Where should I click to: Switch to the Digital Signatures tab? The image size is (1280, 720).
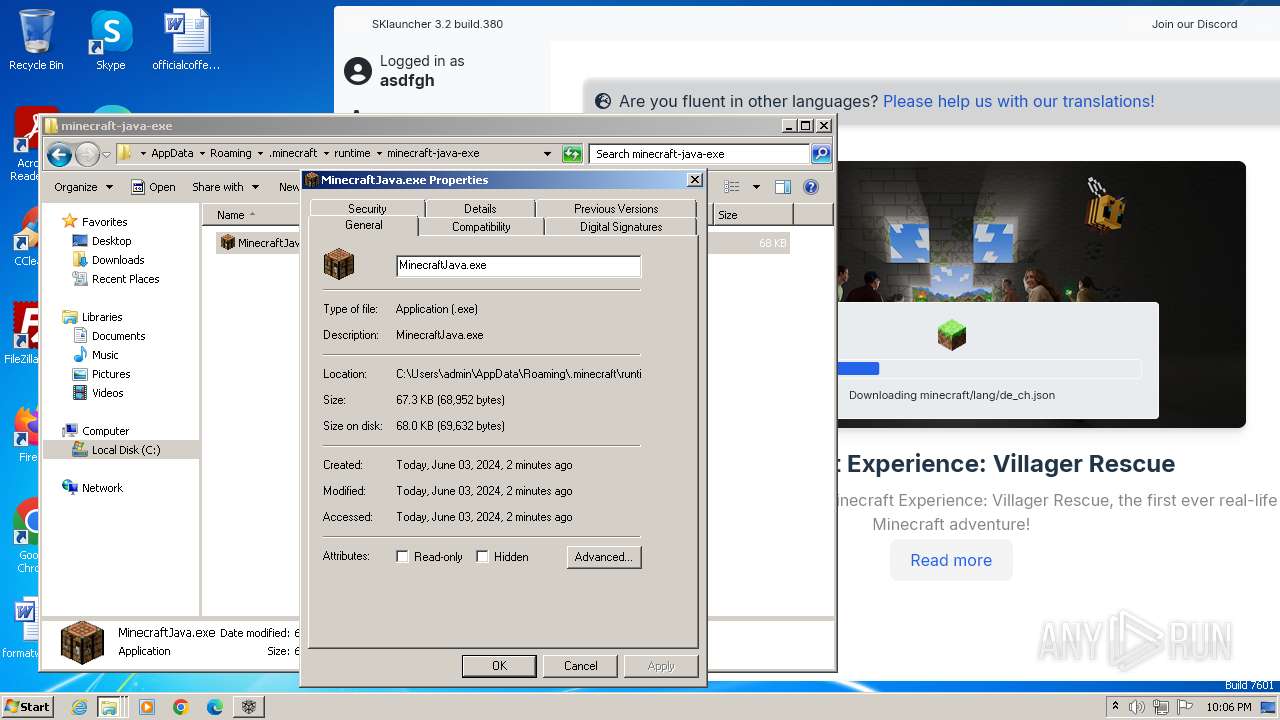pos(621,227)
